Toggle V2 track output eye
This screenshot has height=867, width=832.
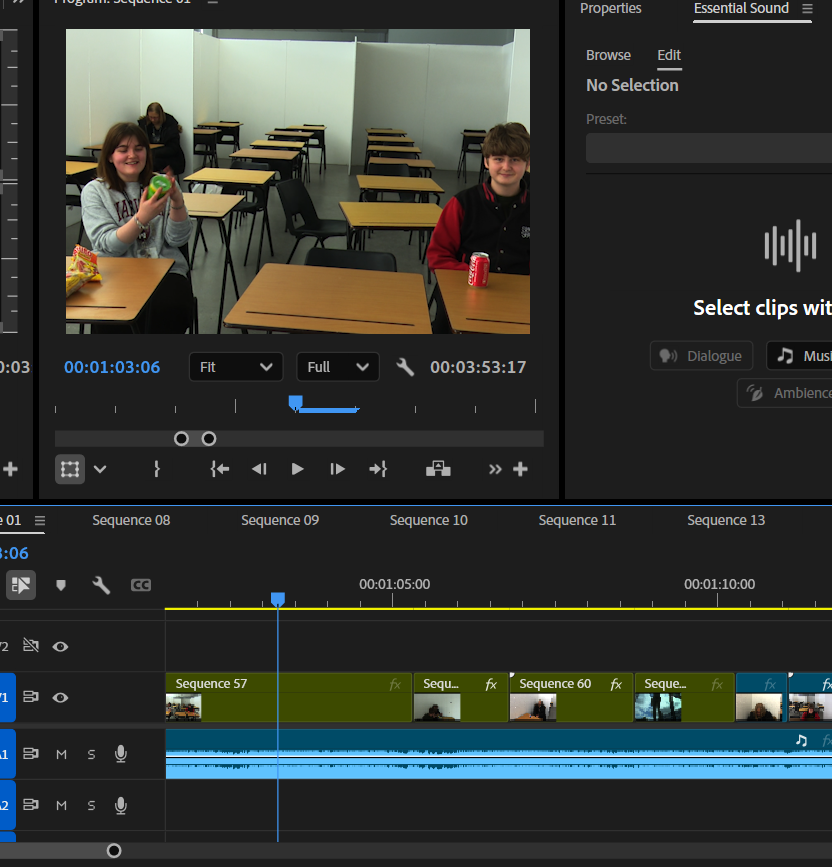pos(60,646)
